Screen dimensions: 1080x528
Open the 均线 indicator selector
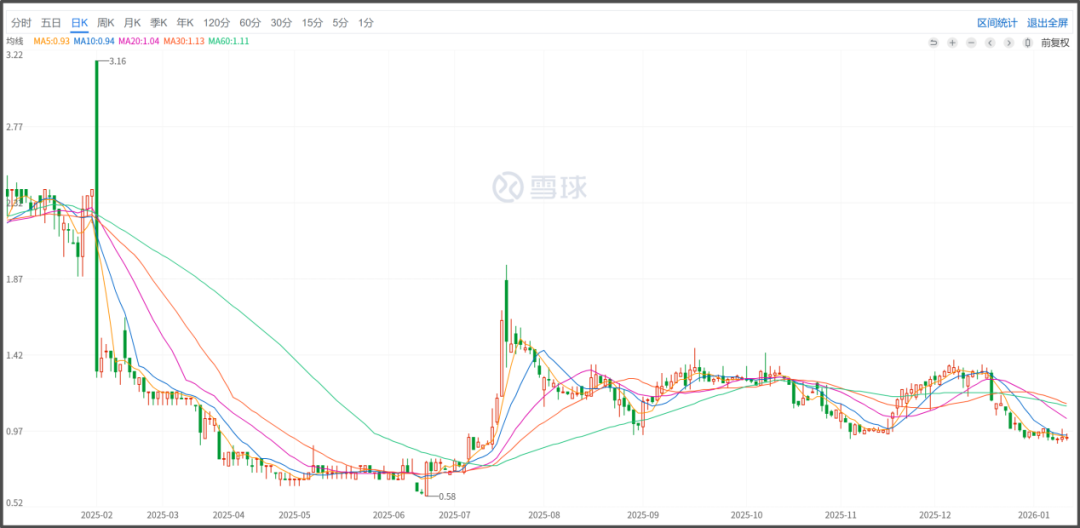click(15, 41)
